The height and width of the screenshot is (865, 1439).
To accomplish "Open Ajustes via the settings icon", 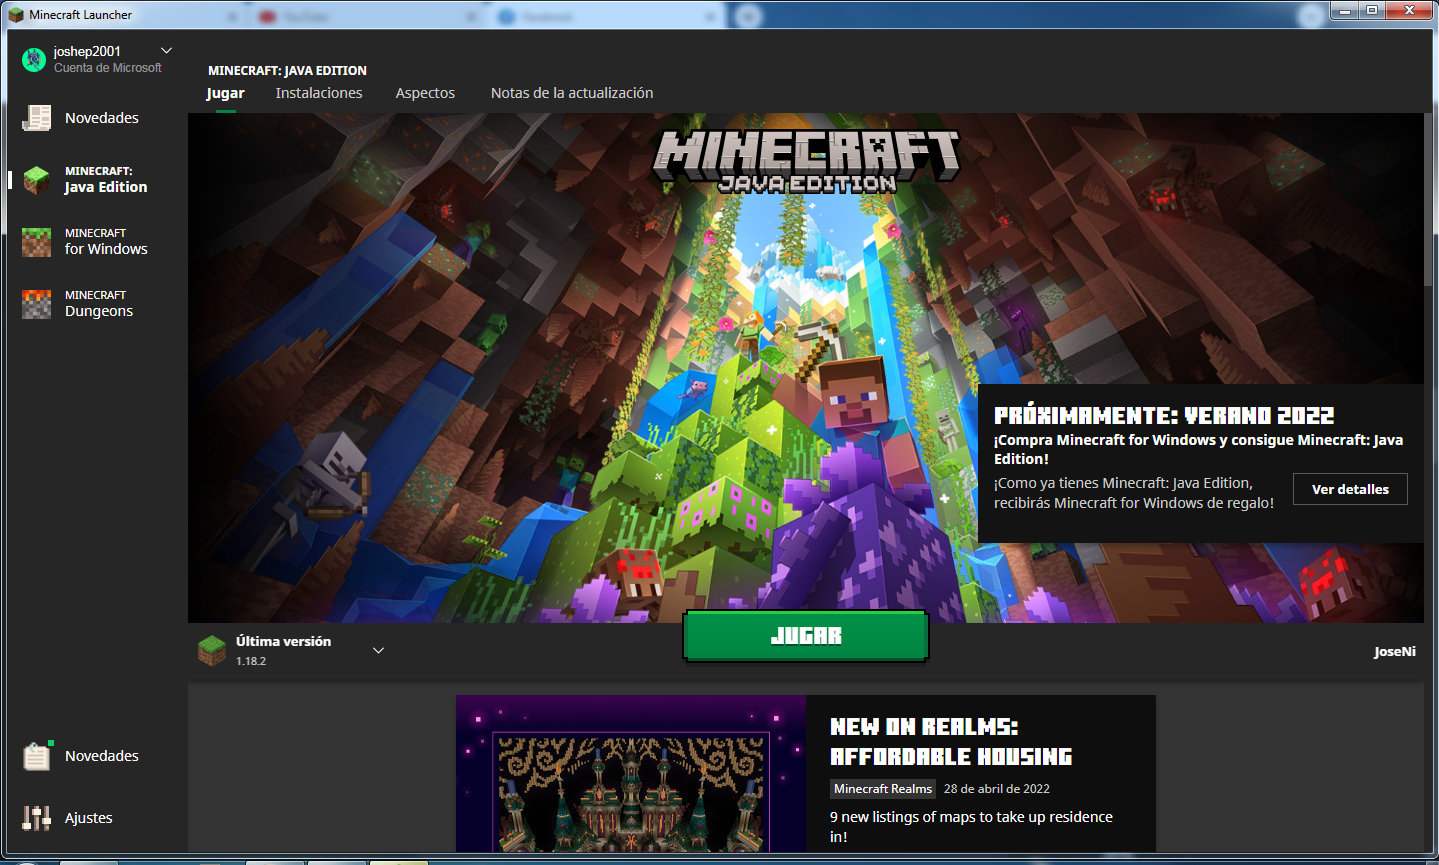I will click(37, 818).
